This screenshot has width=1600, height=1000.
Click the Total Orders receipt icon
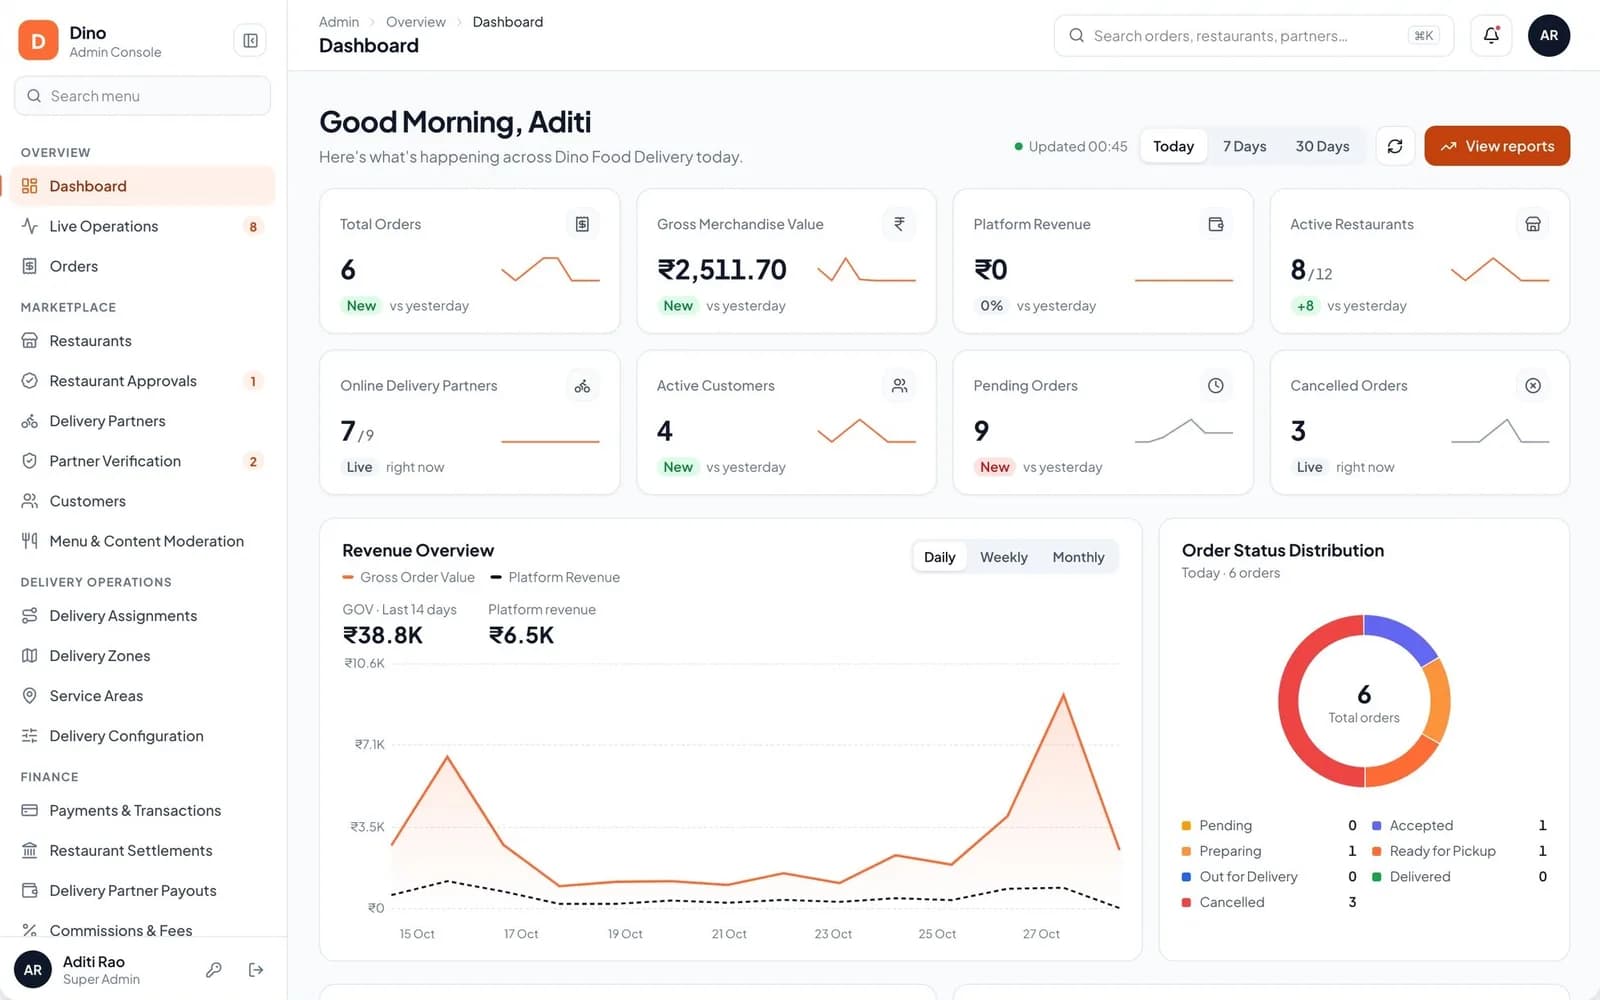[x=582, y=224]
